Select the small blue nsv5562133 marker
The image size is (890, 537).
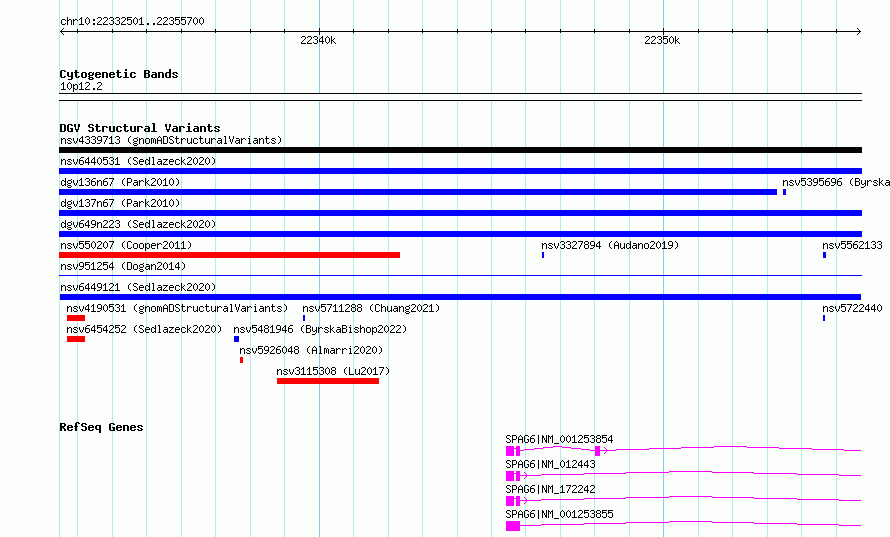(824, 255)
